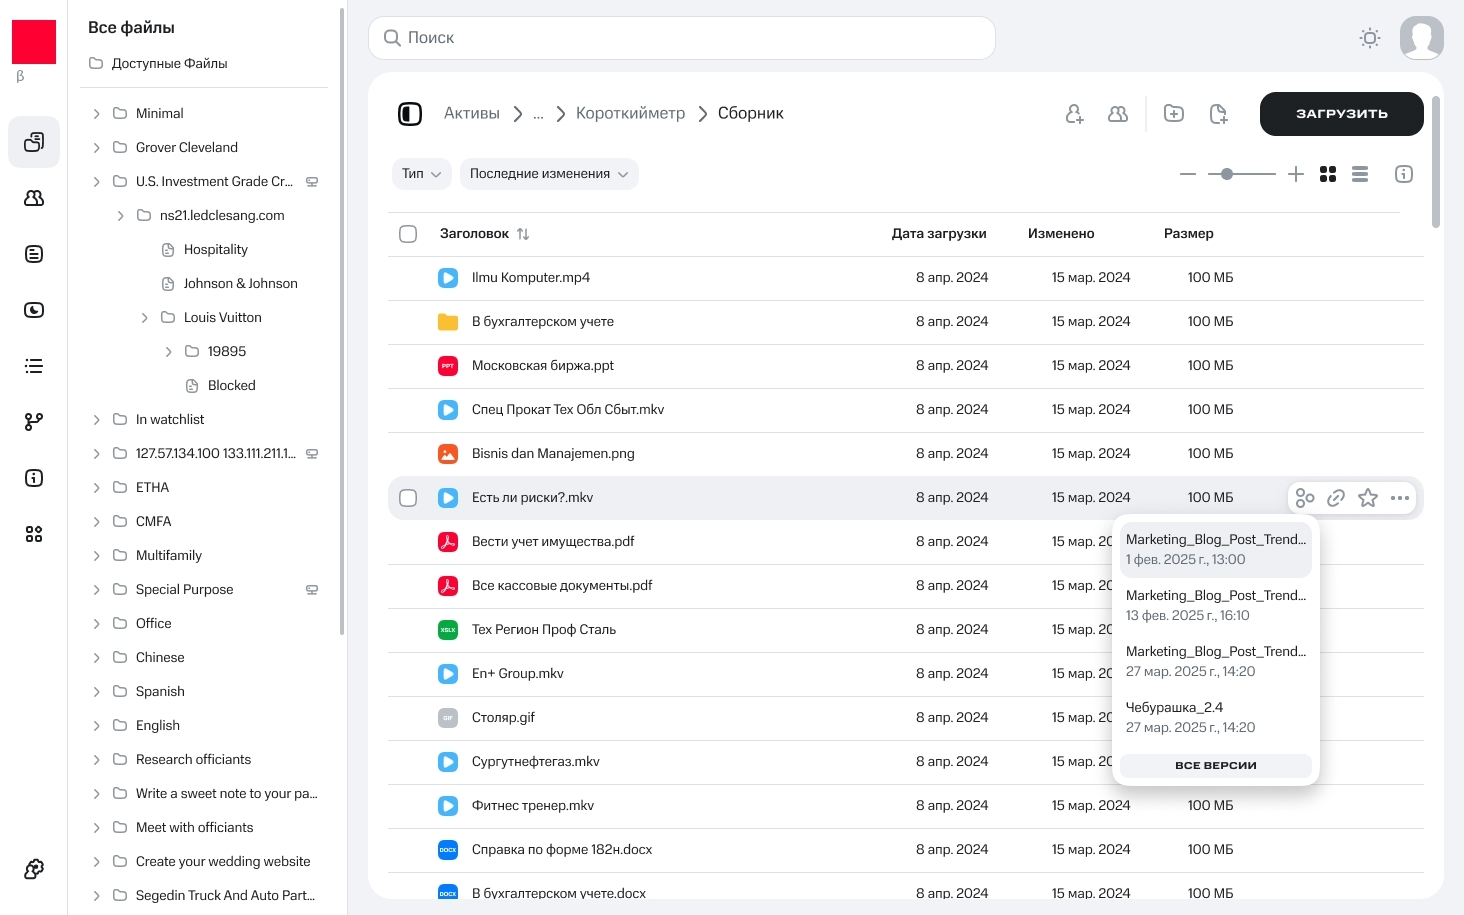Click the star icon to favorite the file
This screenshot has height=915, width=1464.
pyautogui.click(x=1368, y=498)
